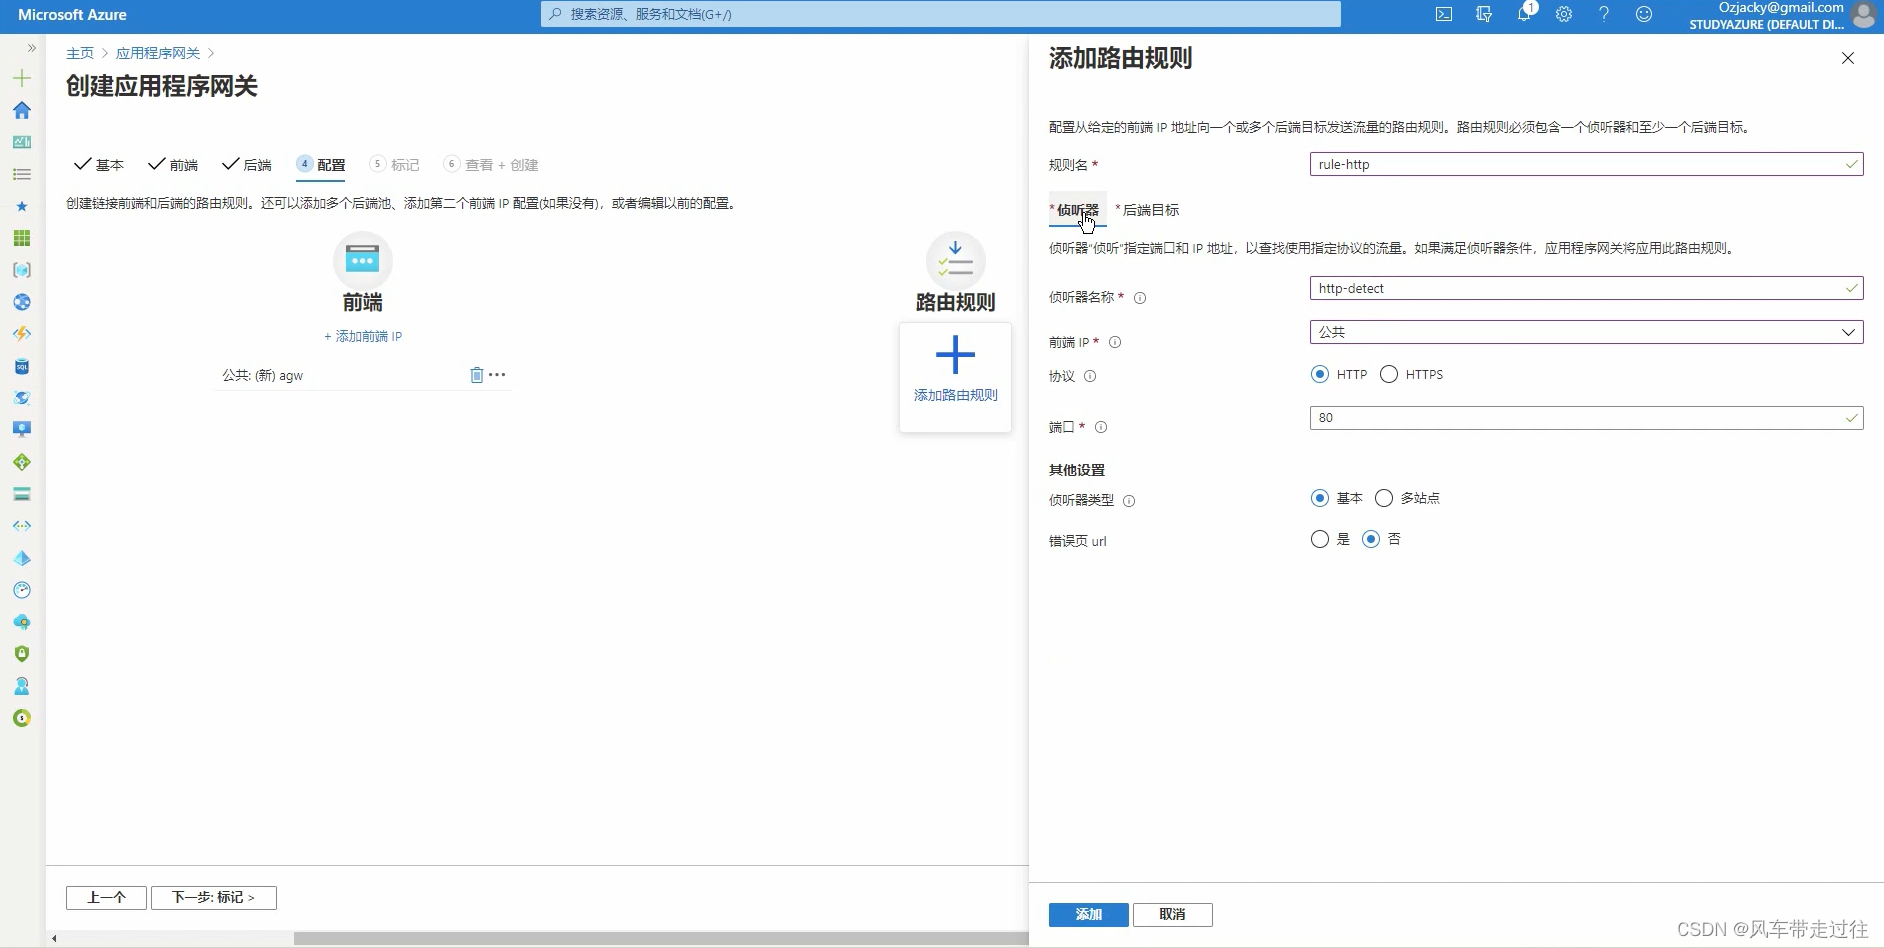
Task: Open All services list icon in sidebar
Action: [x=22, y=174]
